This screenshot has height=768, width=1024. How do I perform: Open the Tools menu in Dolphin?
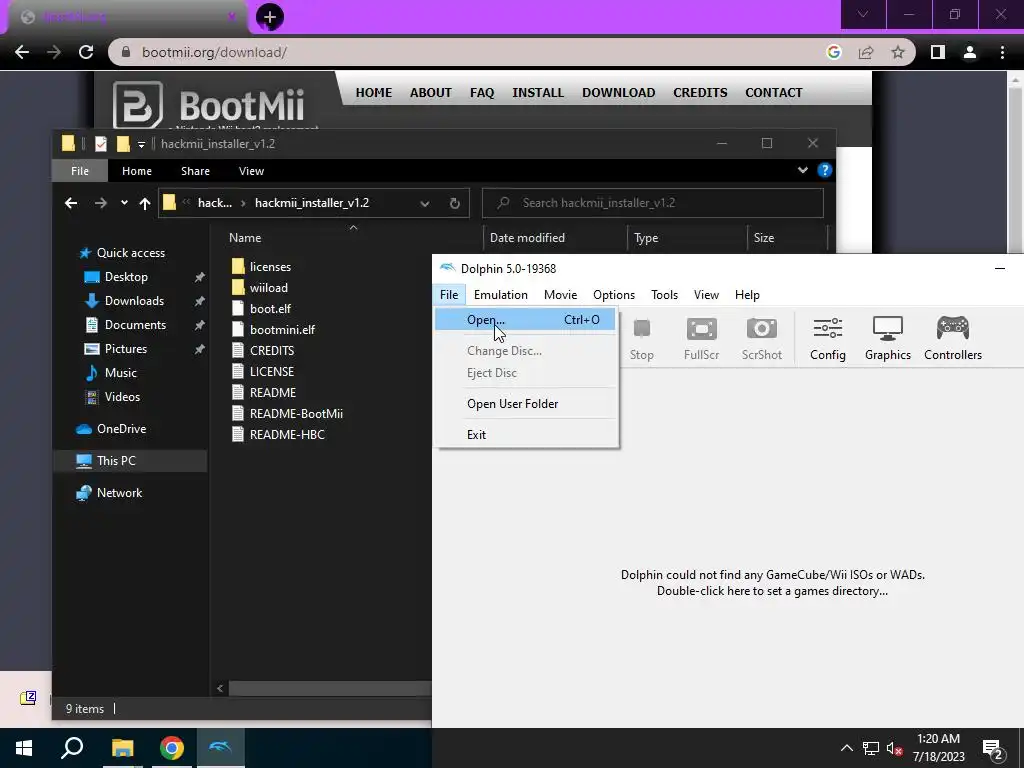664,295
